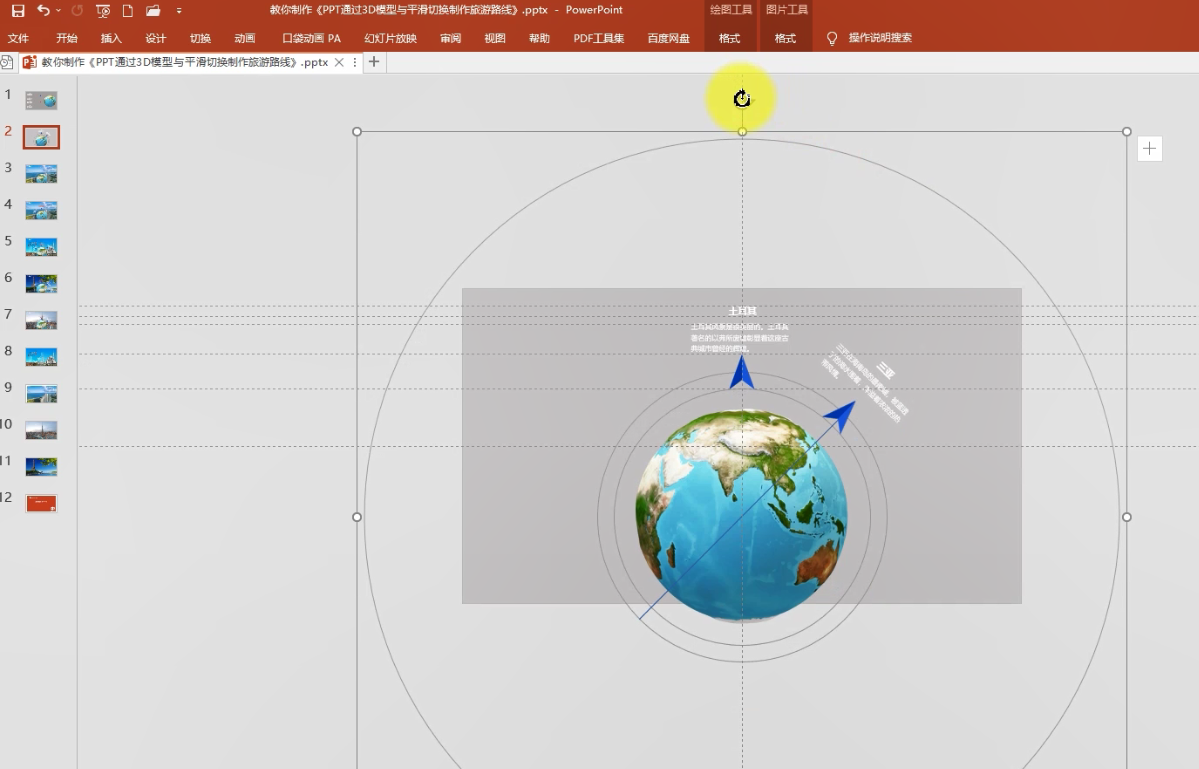
Task: Click the Redo icon
Action: [76, 11]
